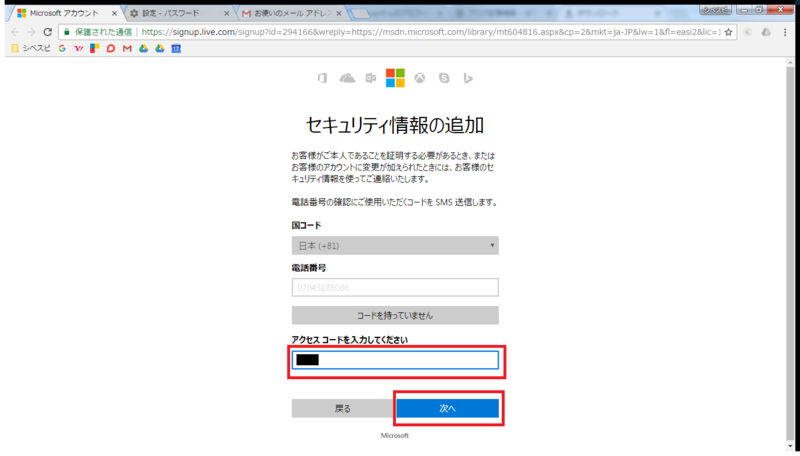This screenshot has width=800, height=456.
Task: Click the Skype icon in page header
Action: pyautogui.click(x=444, y=78)
